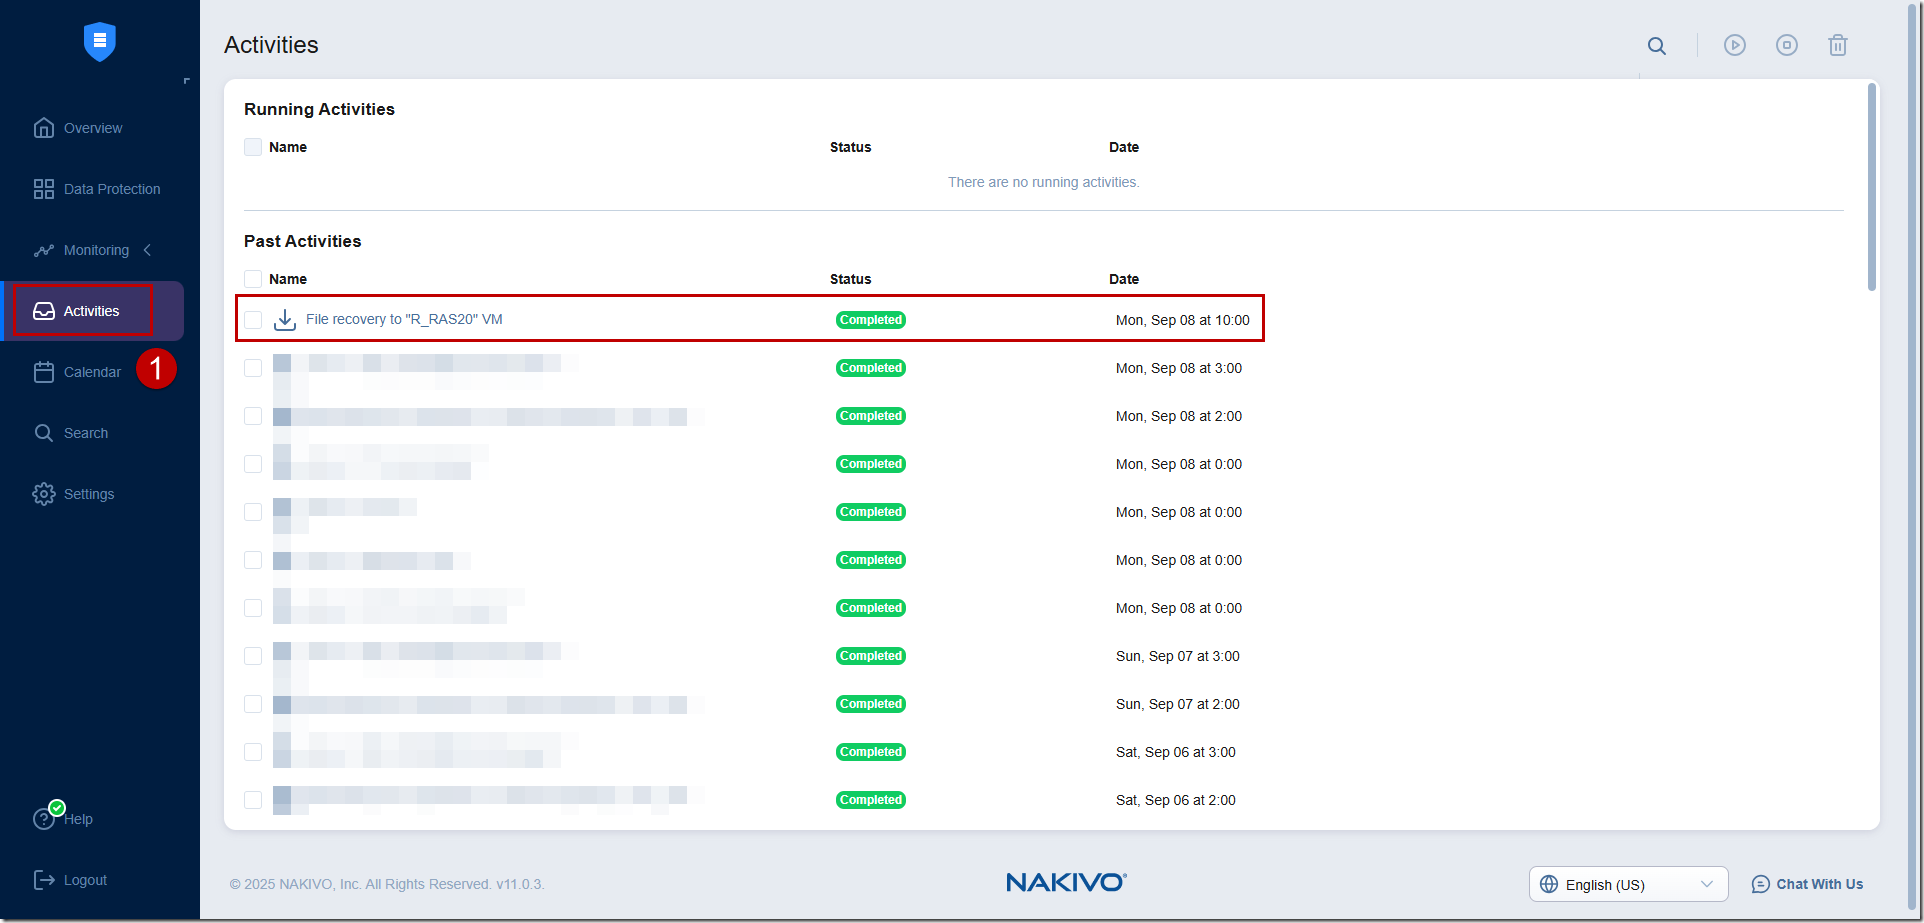Screen dimensions: 1924x923
Task: Click the stop activity icon
Action: click(x=1787, y=45)
